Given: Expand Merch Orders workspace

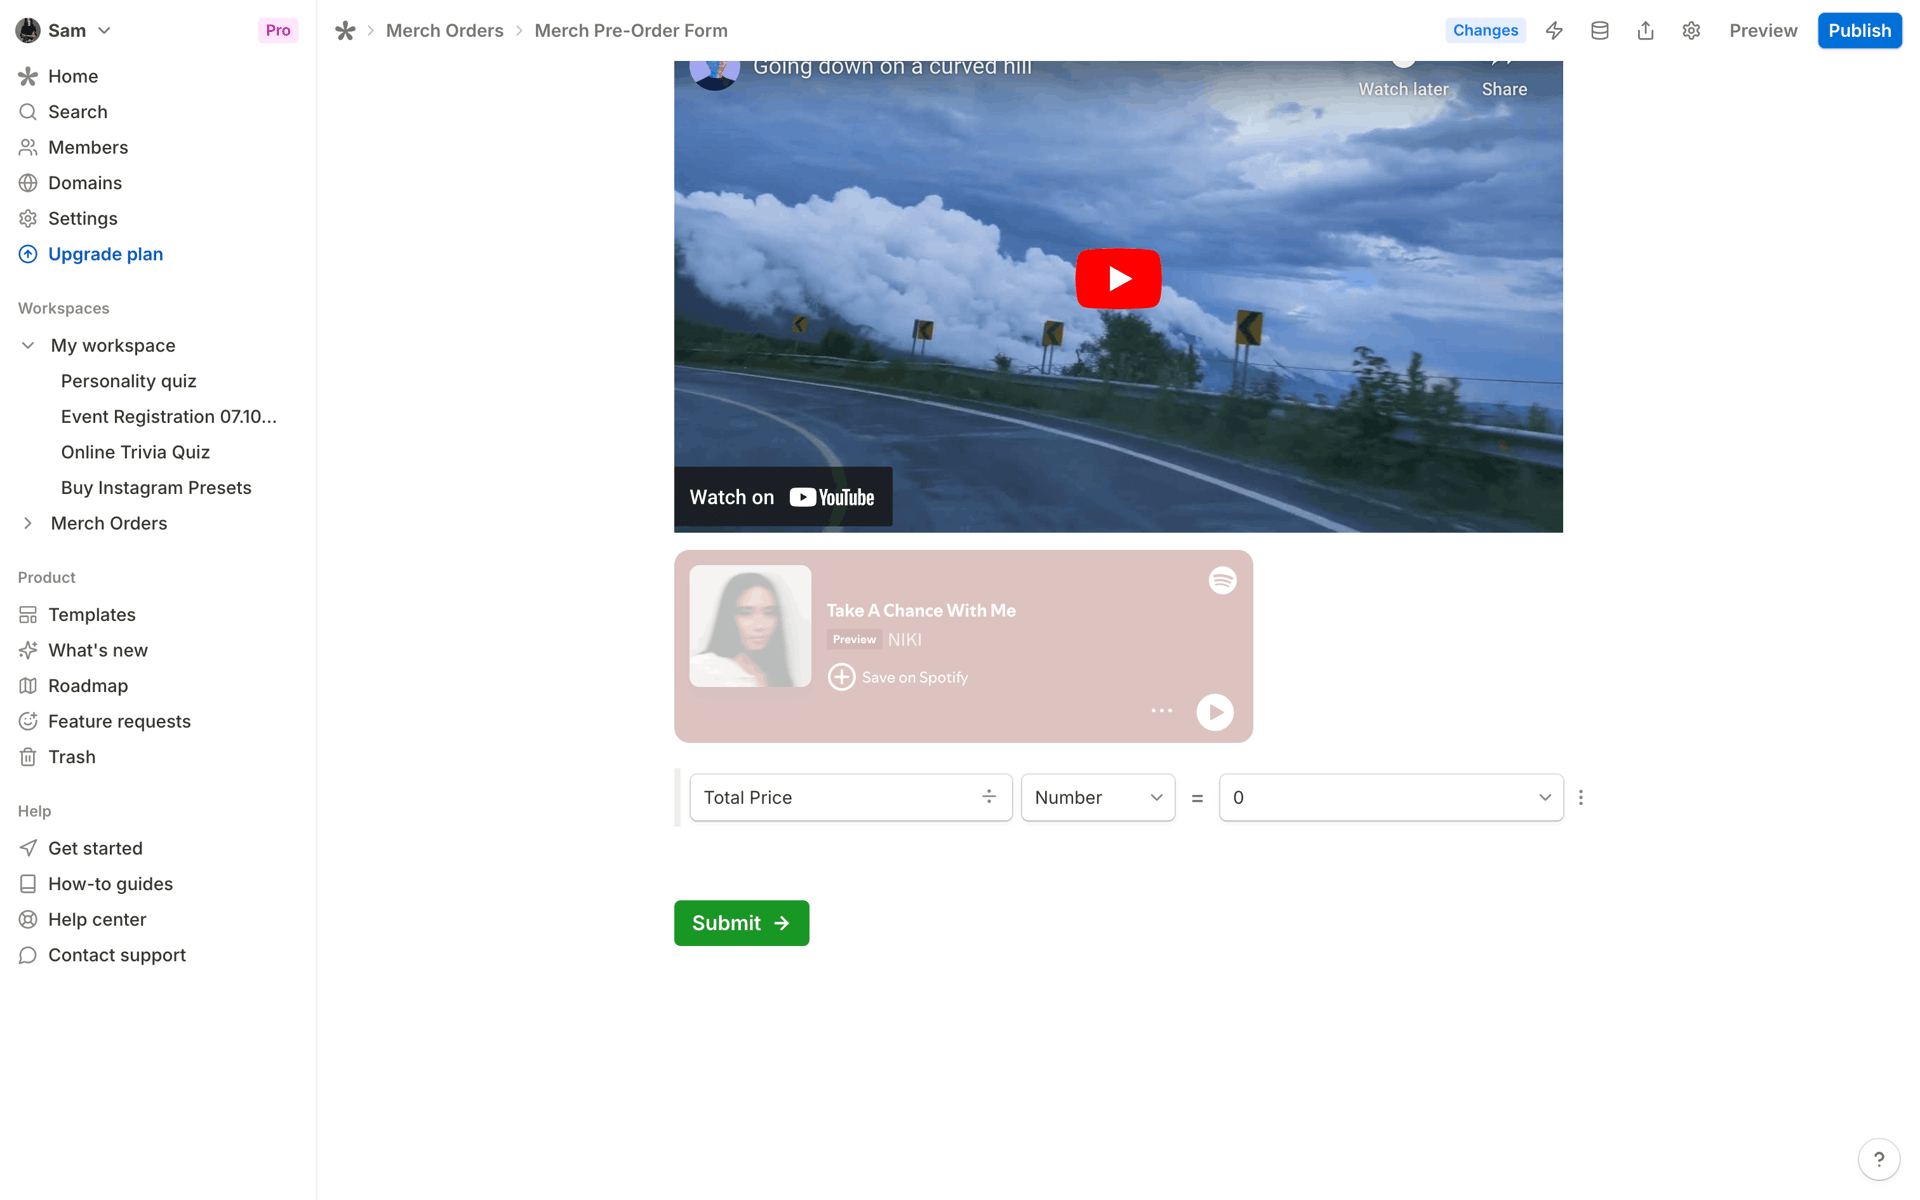Looking at the screenshot, I should pos(28,523).
